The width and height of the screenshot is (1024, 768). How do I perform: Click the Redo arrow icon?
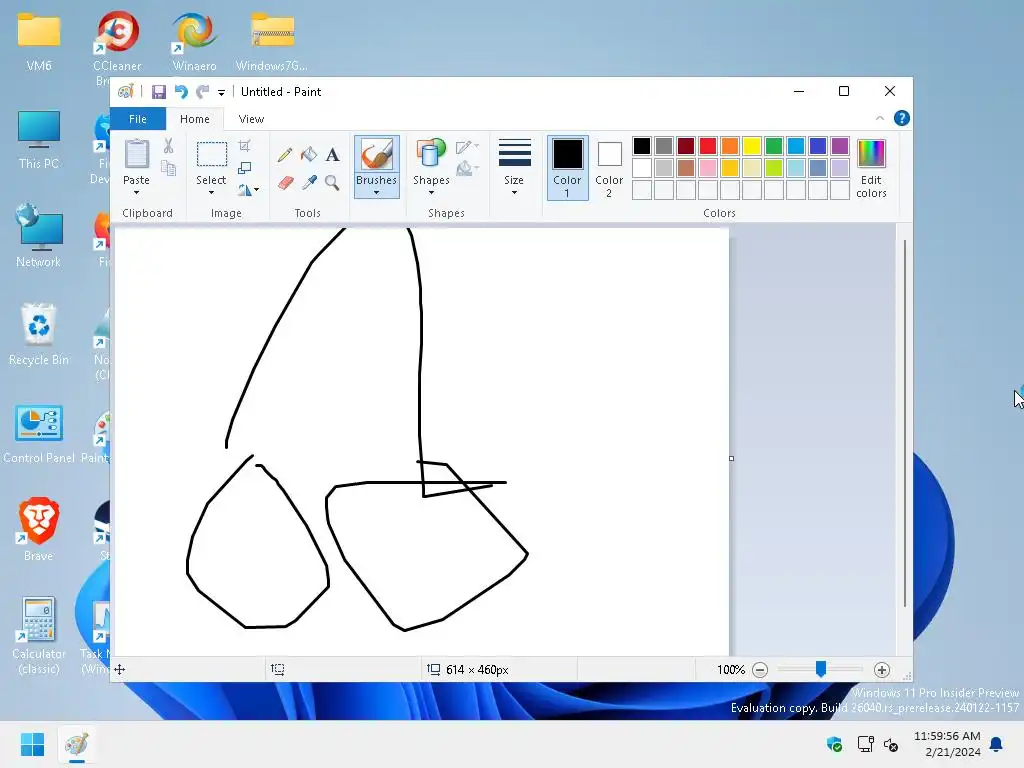point(203,92)
